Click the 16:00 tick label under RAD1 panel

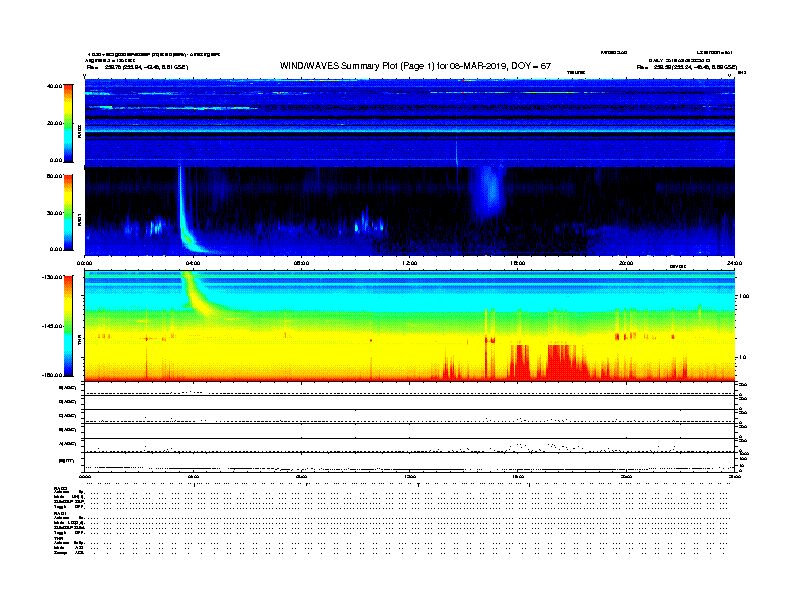tap(518, 263)
